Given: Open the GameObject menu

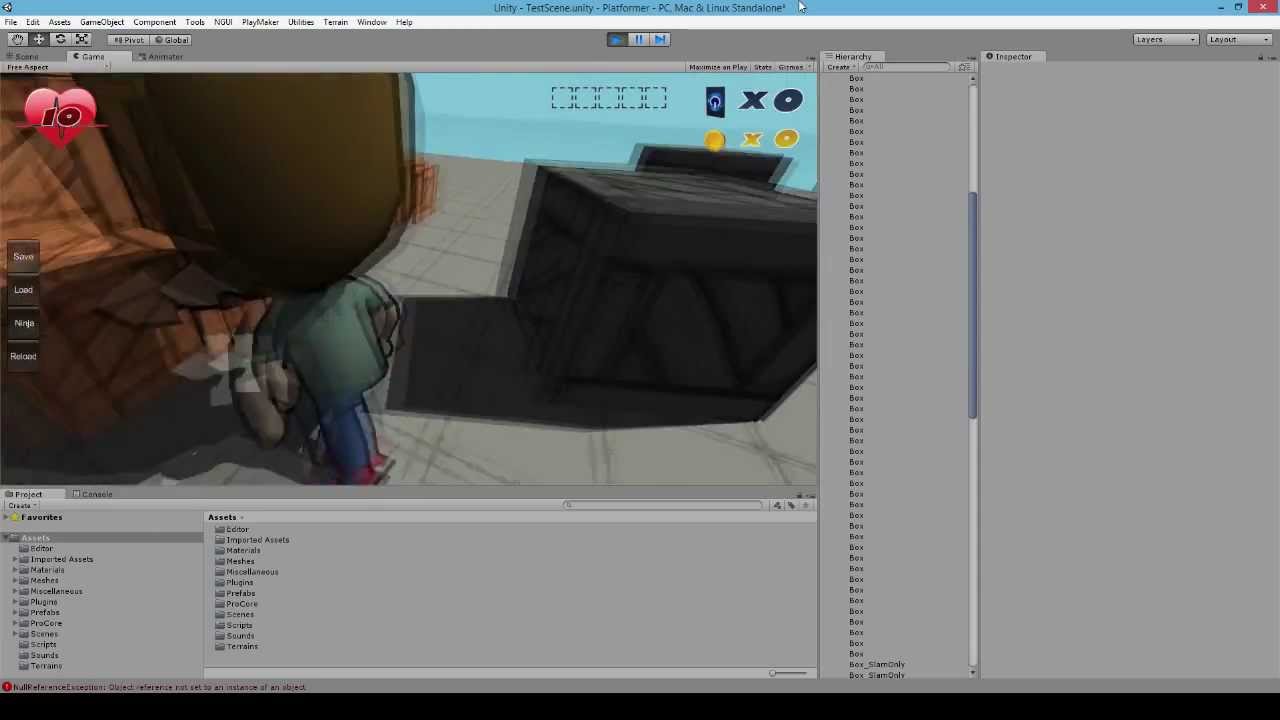Looking at the screenshot, I should (102, 22).
